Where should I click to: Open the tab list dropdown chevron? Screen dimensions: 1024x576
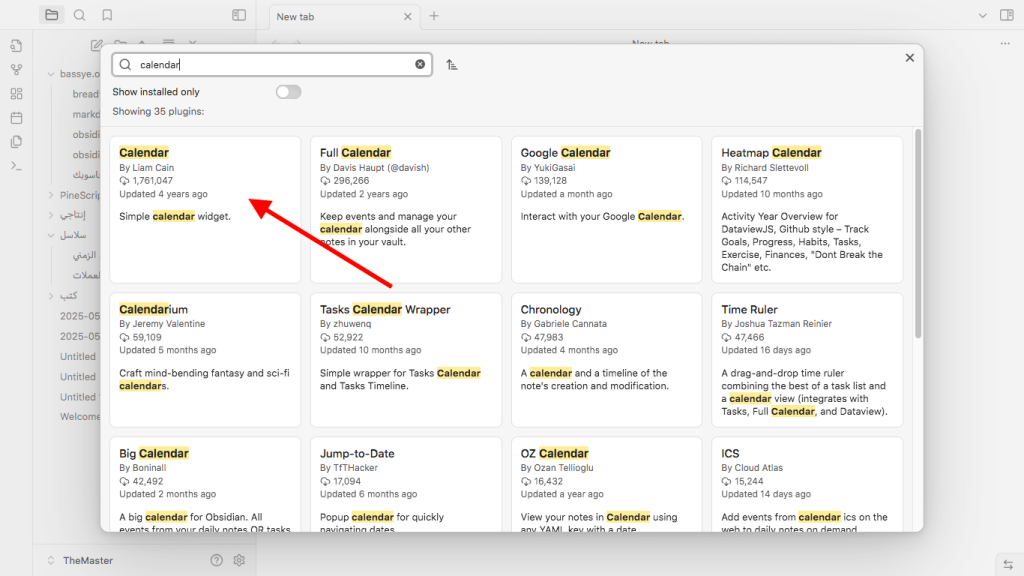[982, 16]
